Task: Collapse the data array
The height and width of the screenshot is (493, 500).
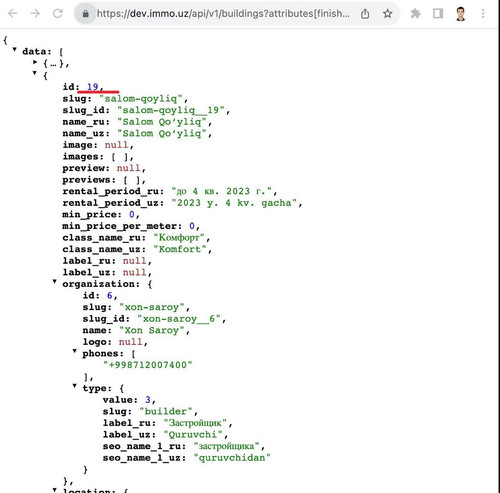Action: (x=15, y=50)
